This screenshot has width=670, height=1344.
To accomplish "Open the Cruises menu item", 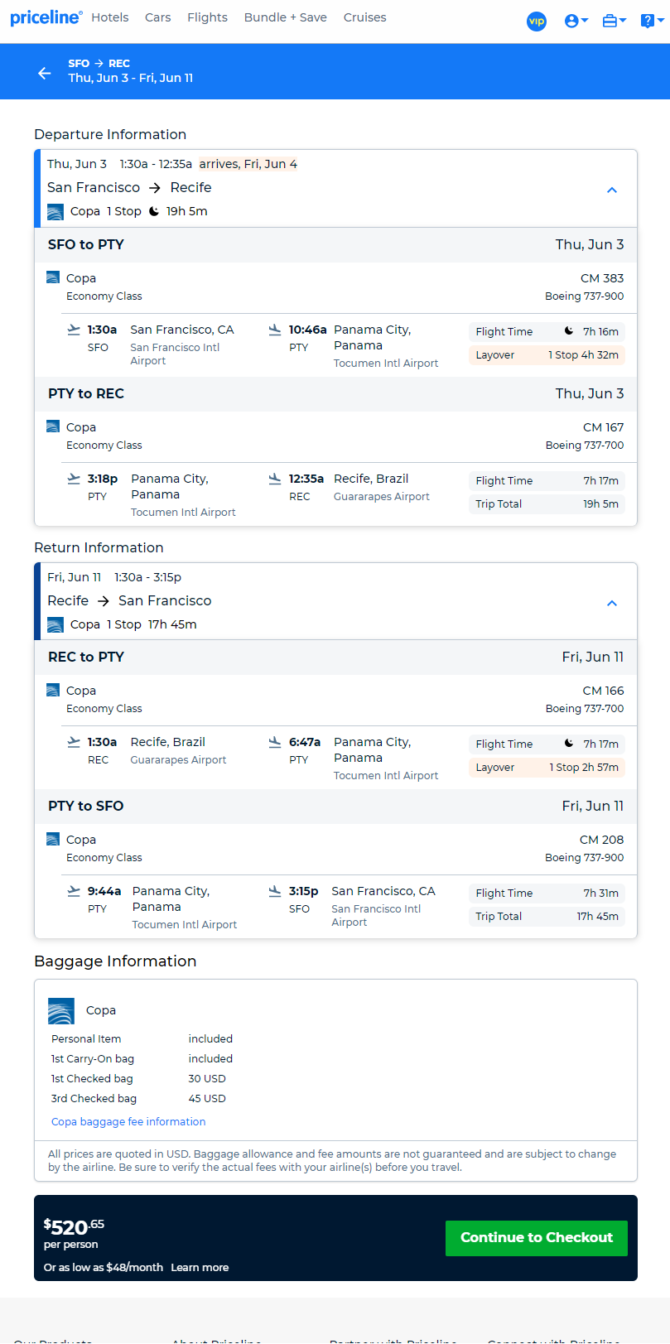I will 365,18.
